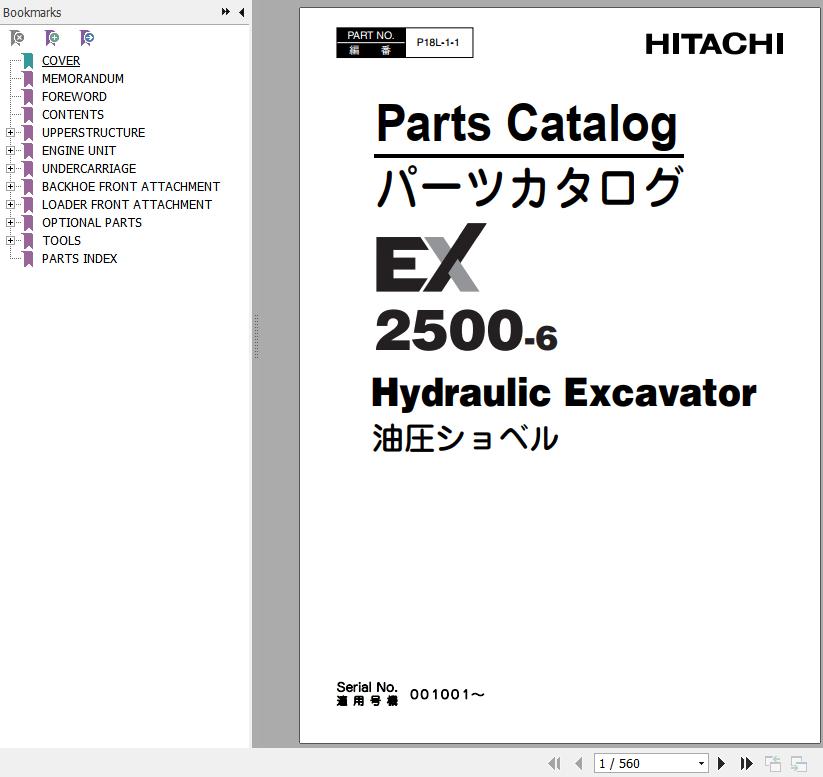
Task: Select the OPTIONAL PARTS bookmark label
Action: 92,223
